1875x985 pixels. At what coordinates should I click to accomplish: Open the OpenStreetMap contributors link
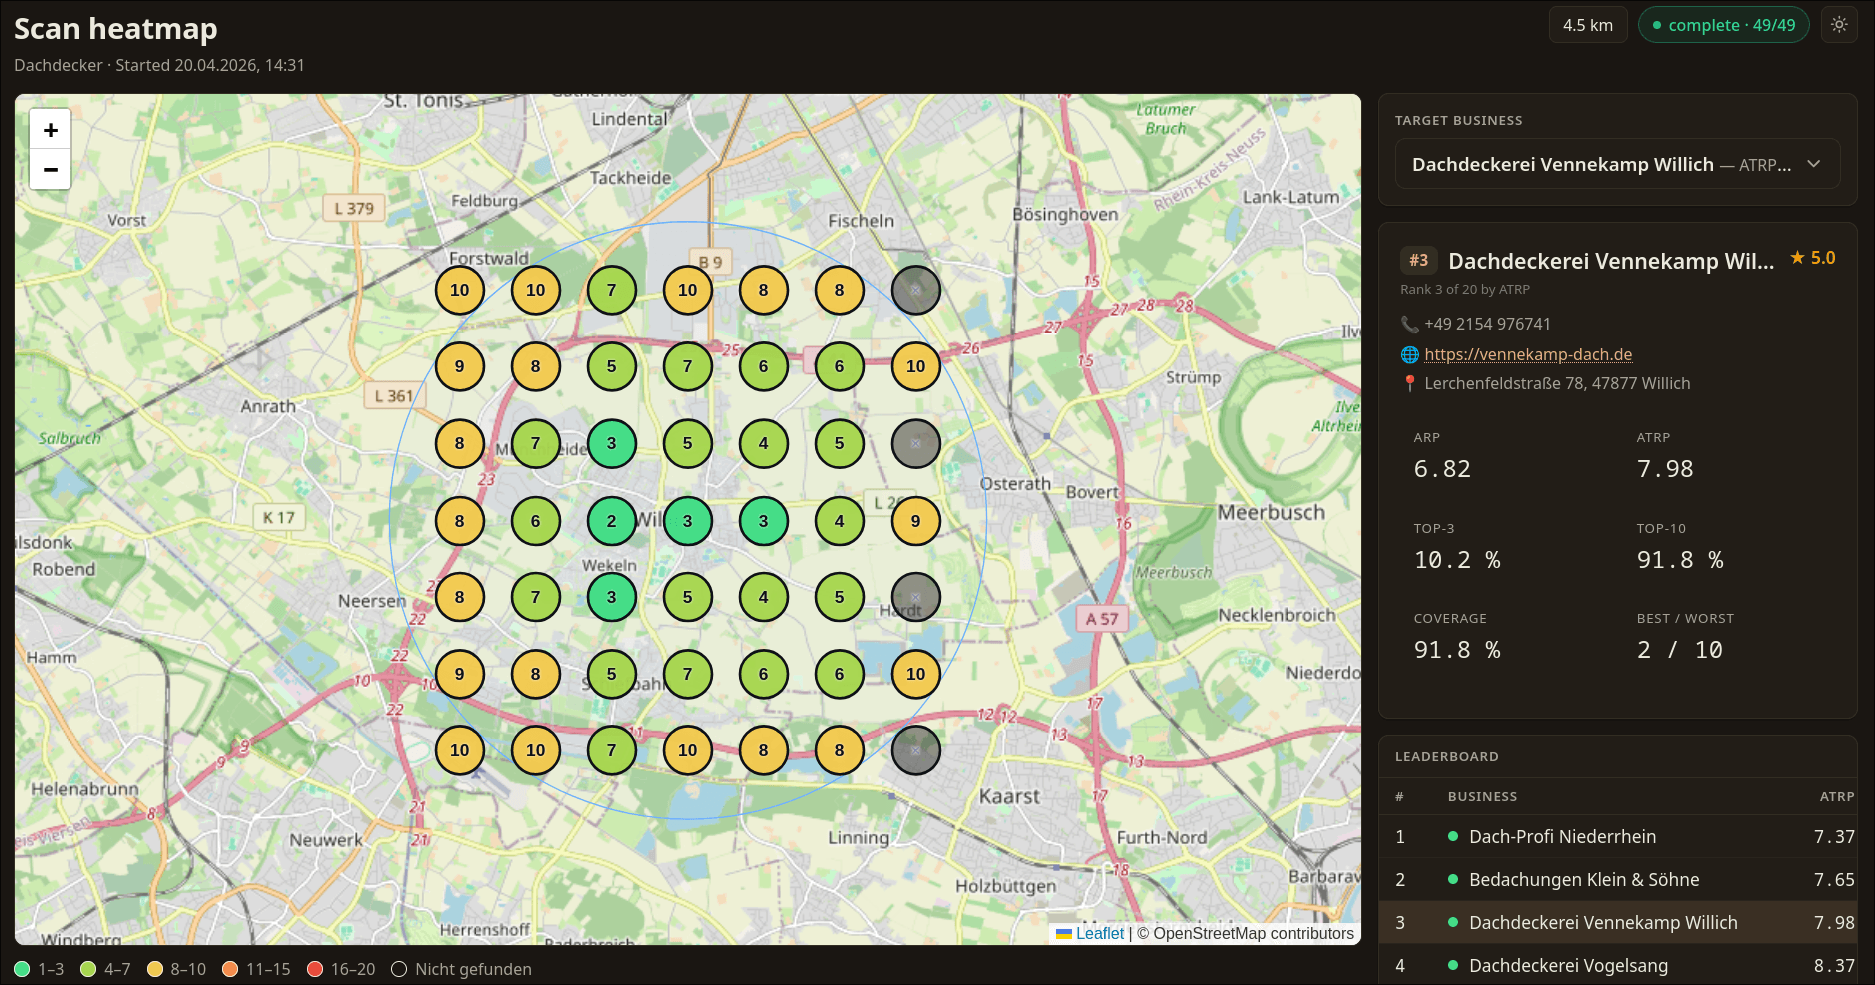point(1253,933)
